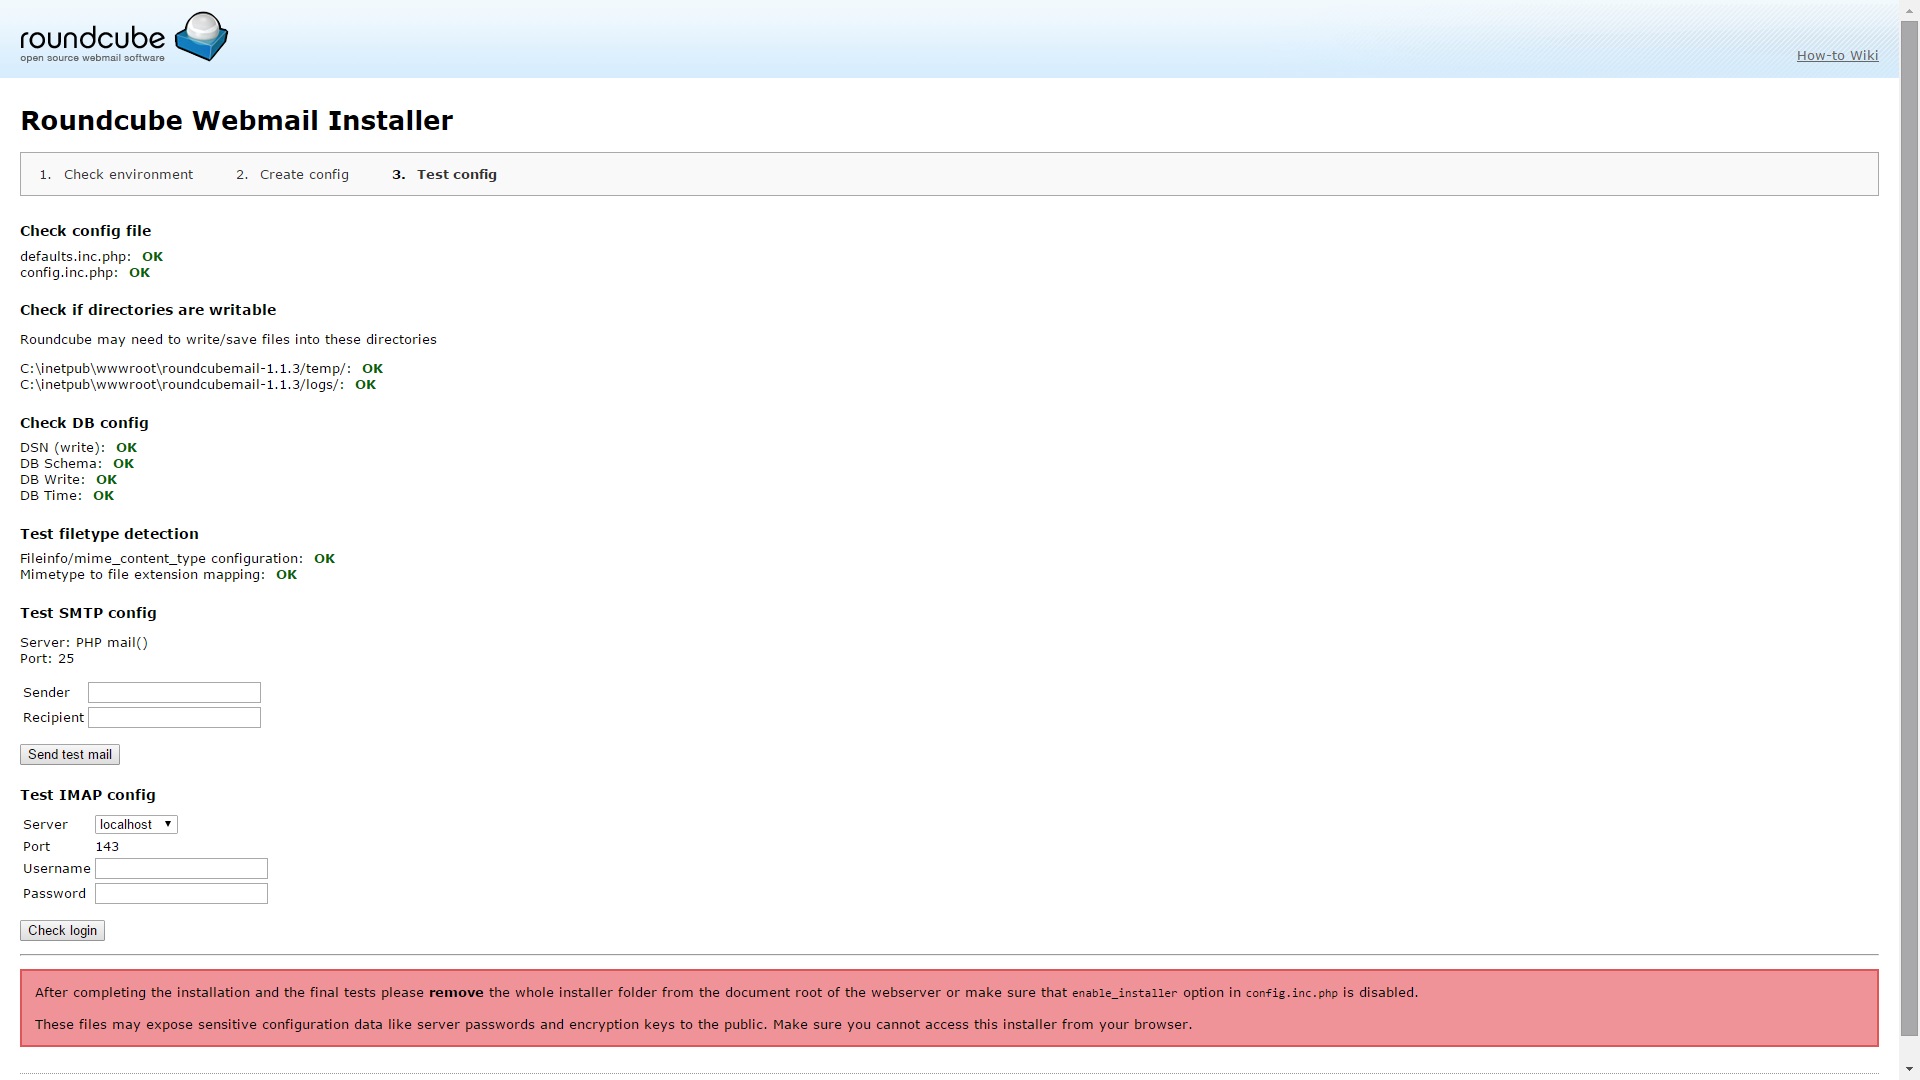Go to Create config step
The width and height of the screenshot is (1920, 1080).
(304, 175)
